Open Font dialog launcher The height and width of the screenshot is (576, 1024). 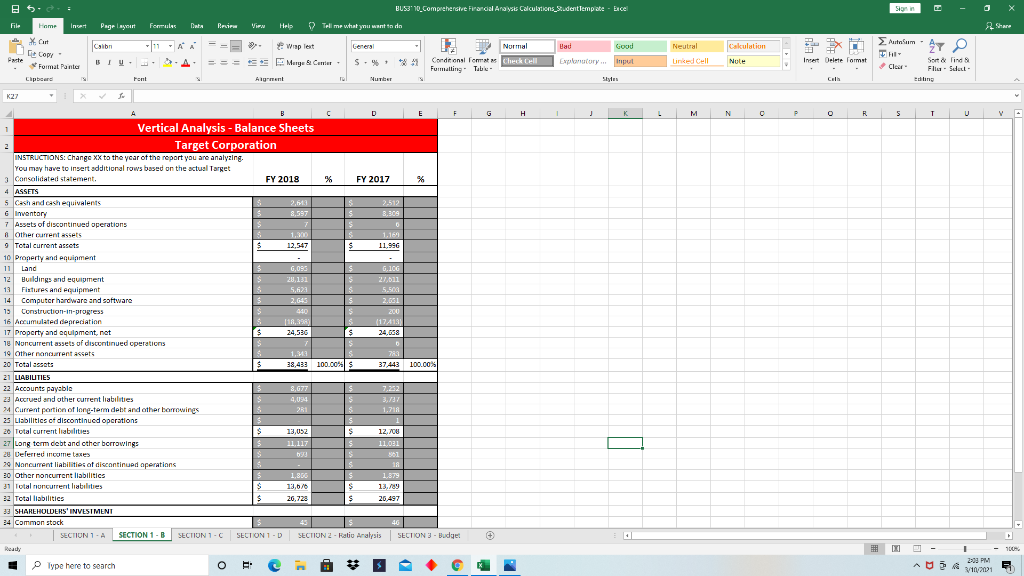click(198, 79)
